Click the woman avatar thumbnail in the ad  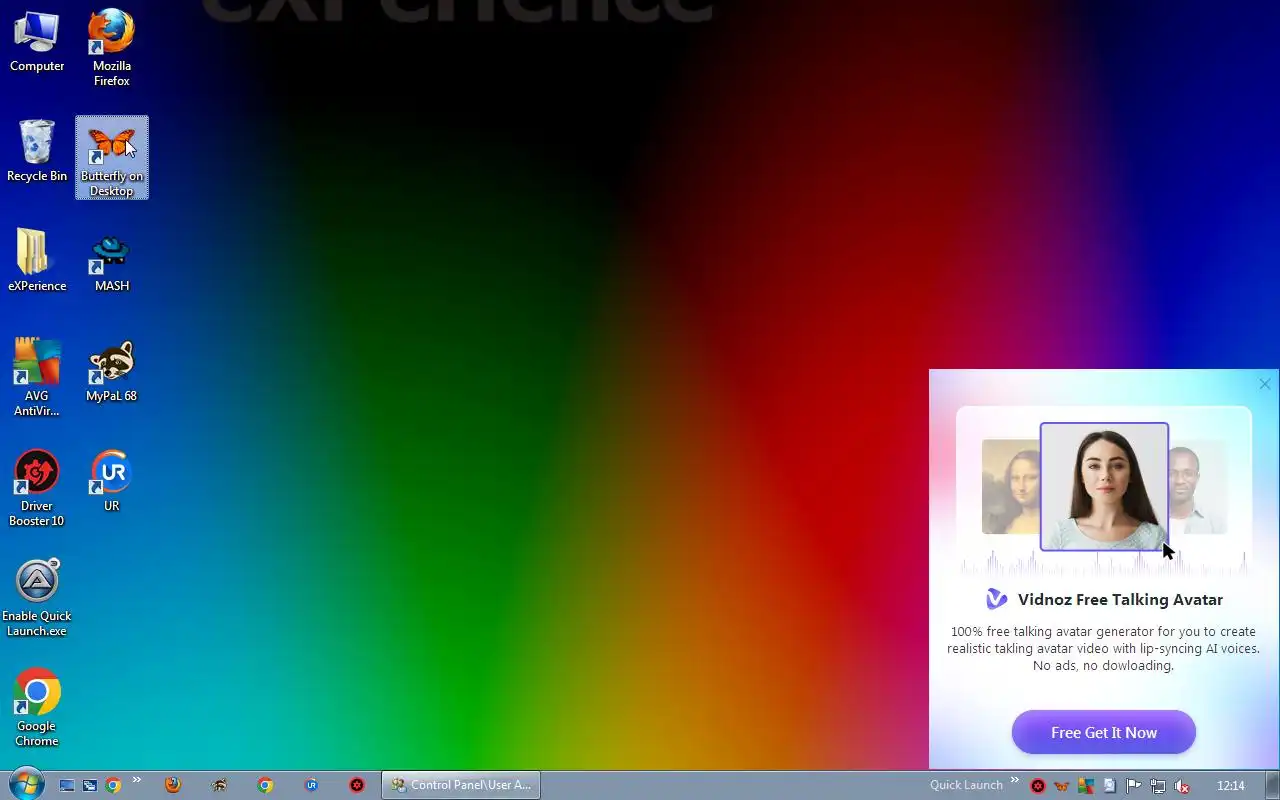click(1104, 486)
